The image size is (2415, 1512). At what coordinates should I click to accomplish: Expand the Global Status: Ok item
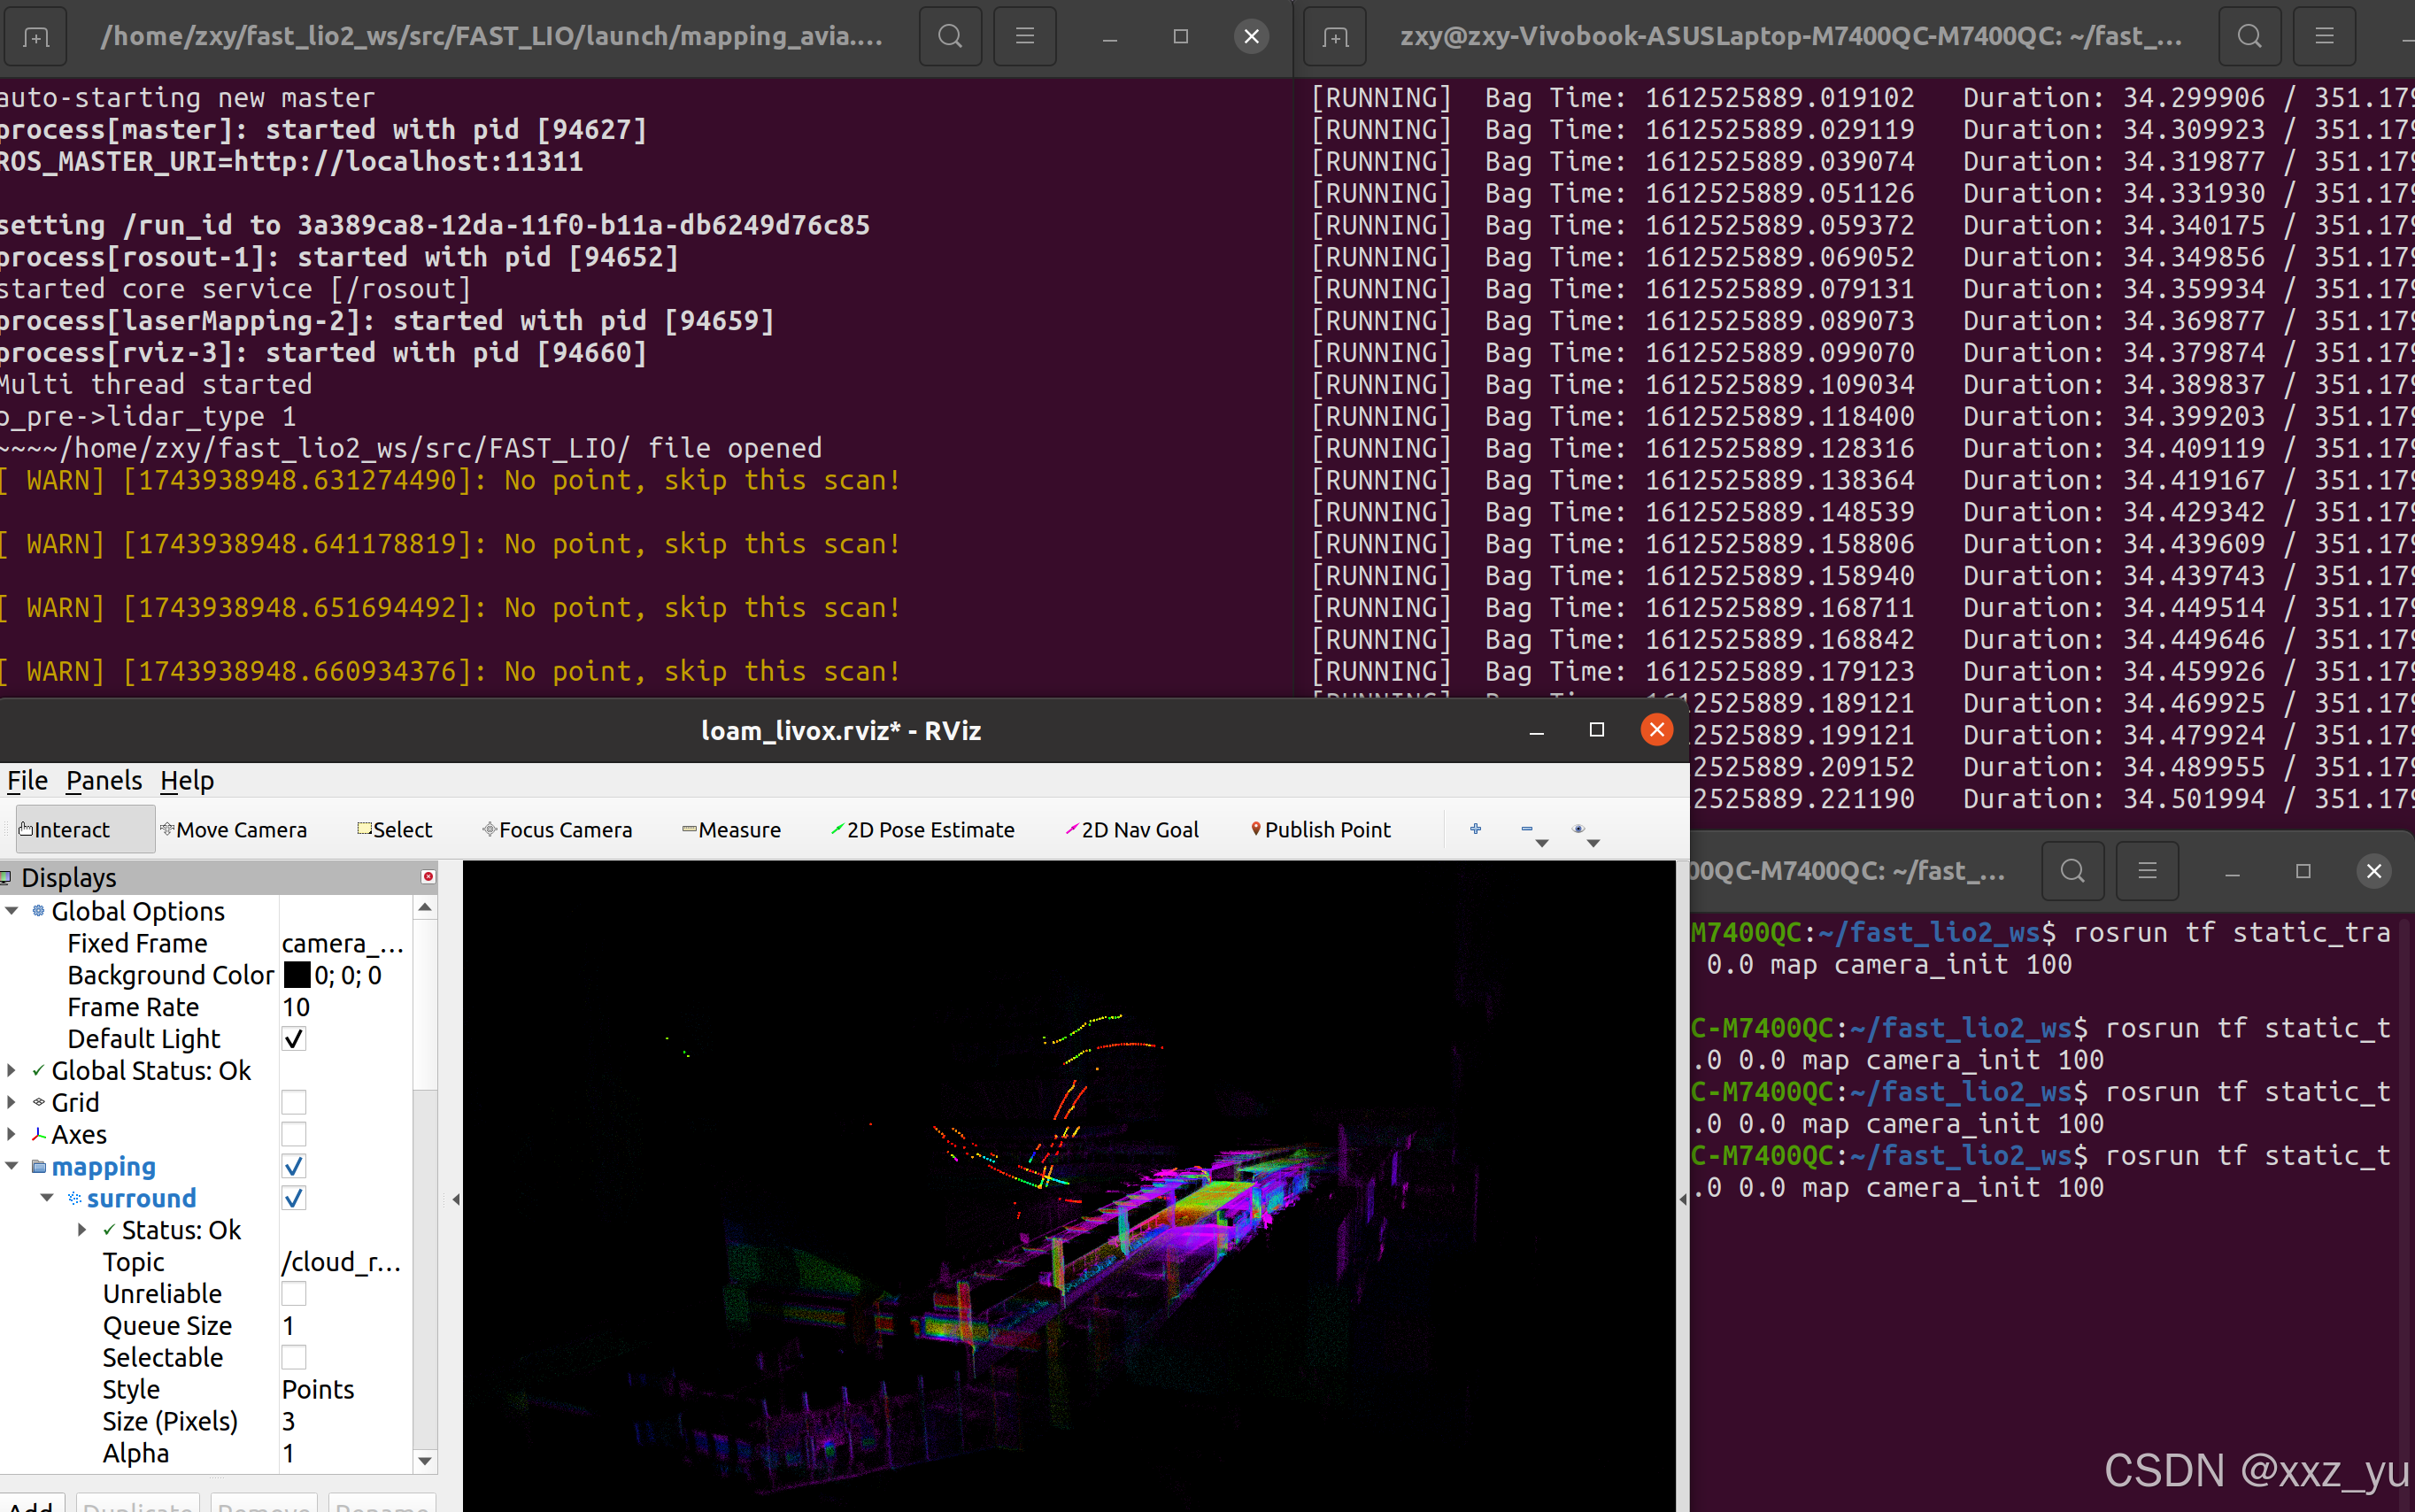(x=12, y=1070)
